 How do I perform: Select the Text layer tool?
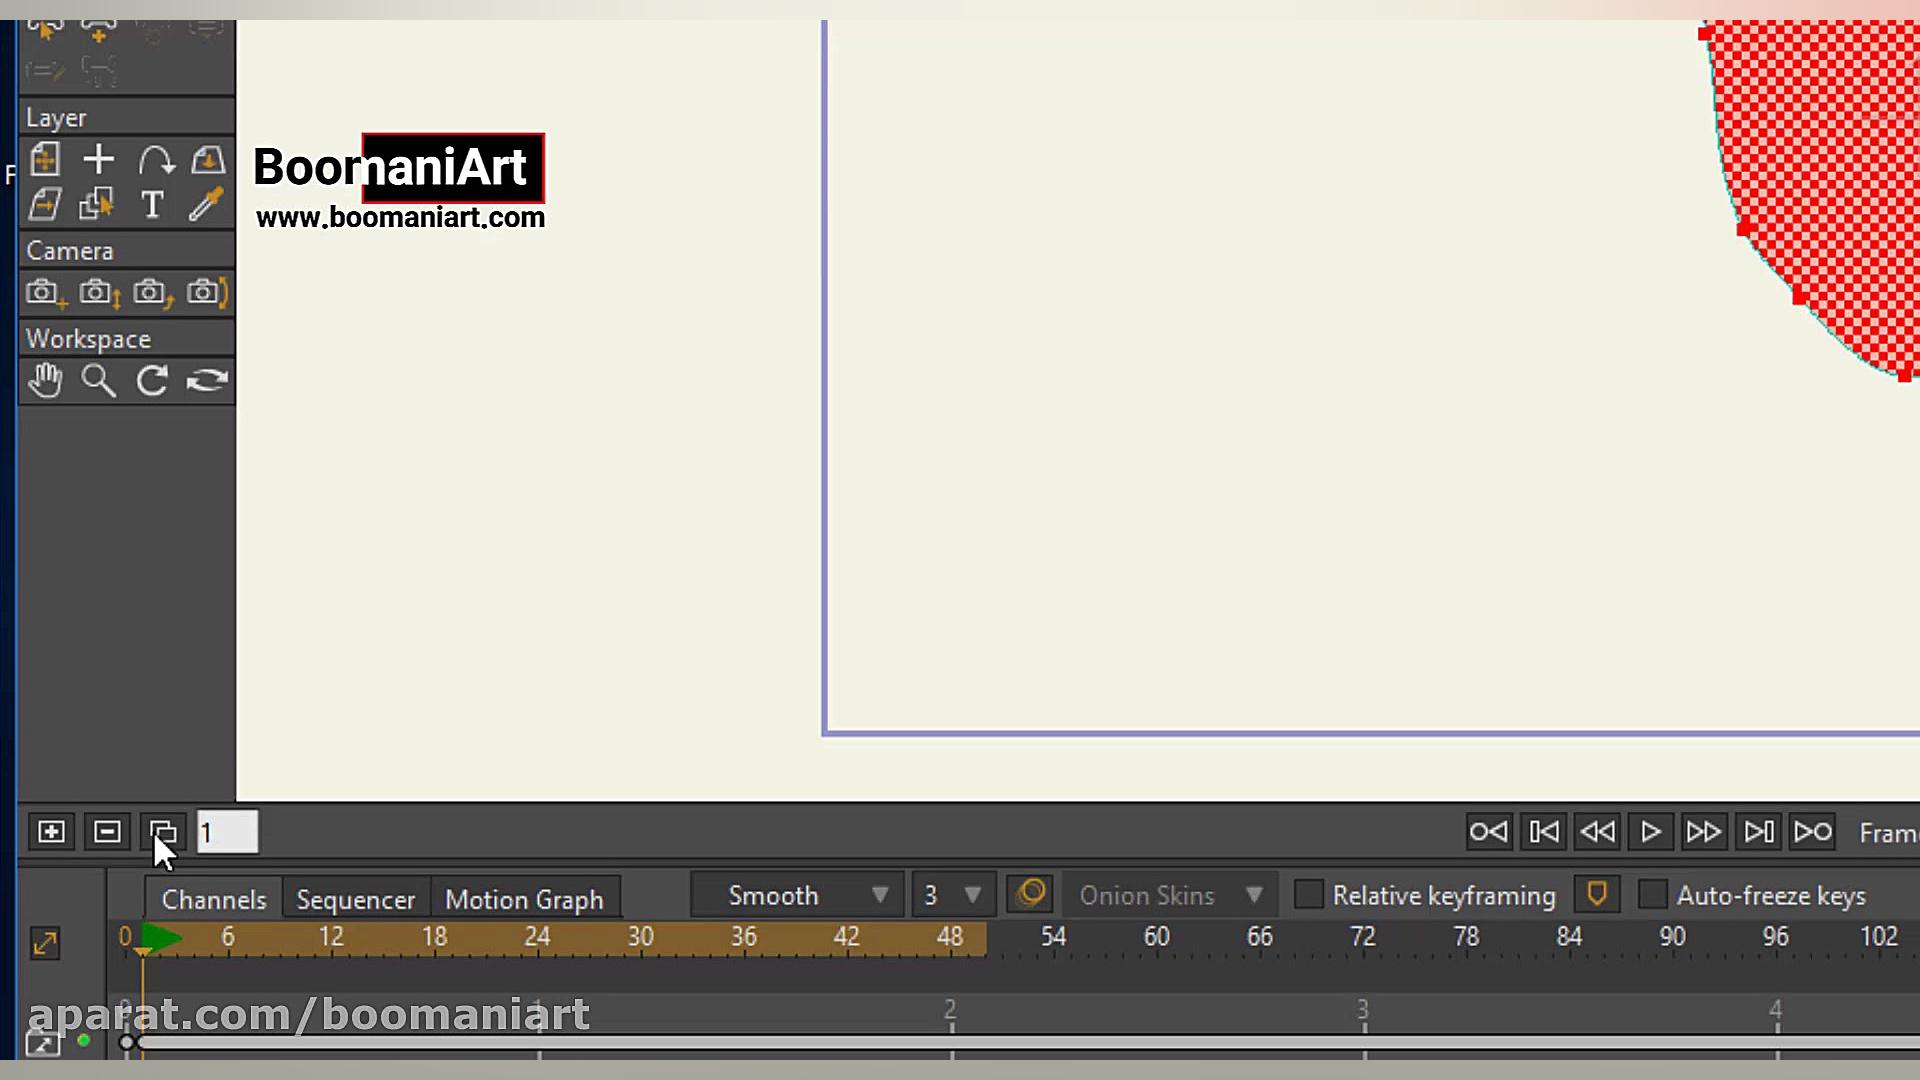[x=152, y=204]
